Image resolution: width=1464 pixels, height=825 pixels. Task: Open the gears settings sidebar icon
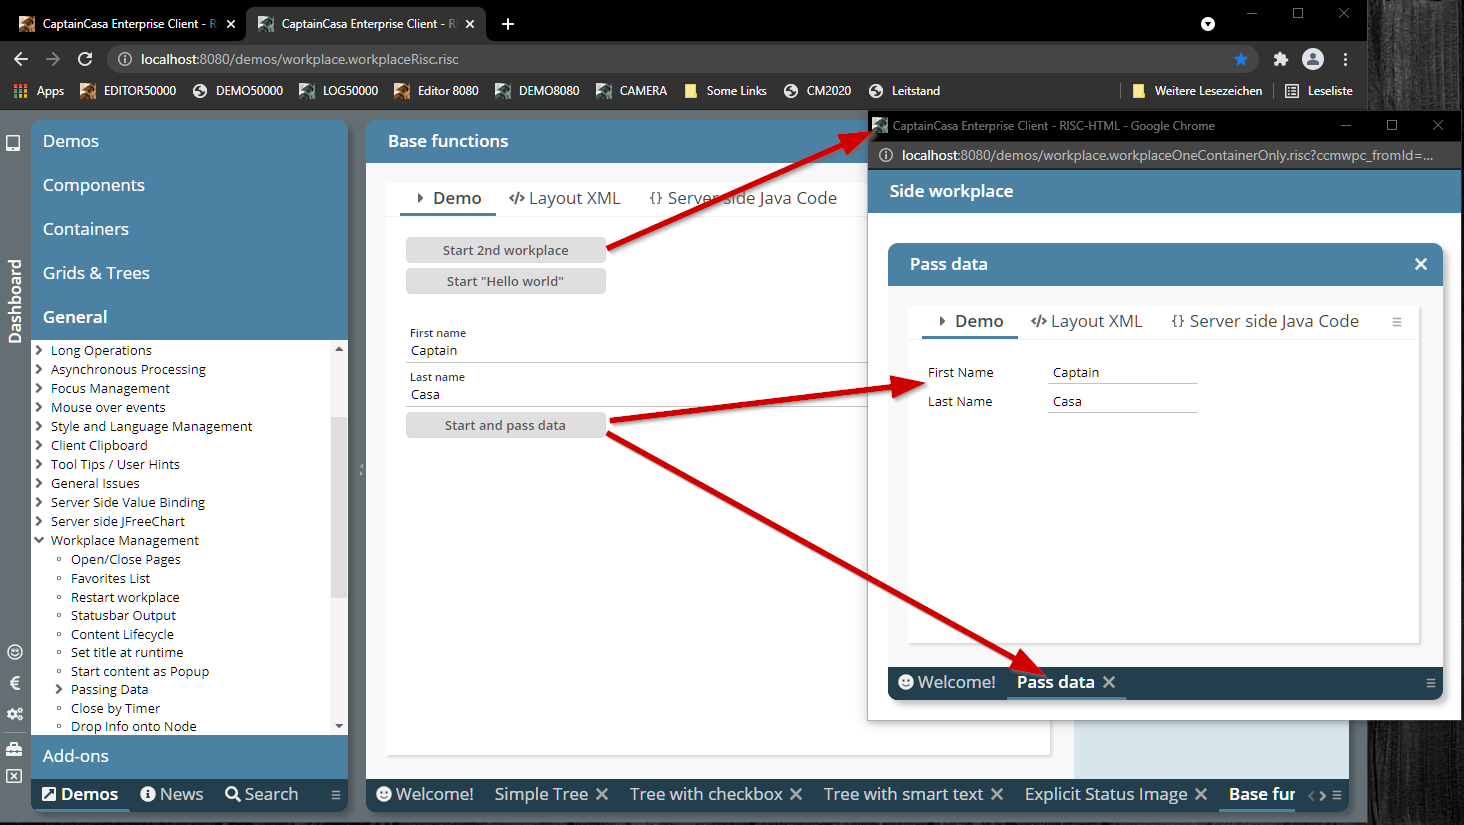click(x=14, y=714)
